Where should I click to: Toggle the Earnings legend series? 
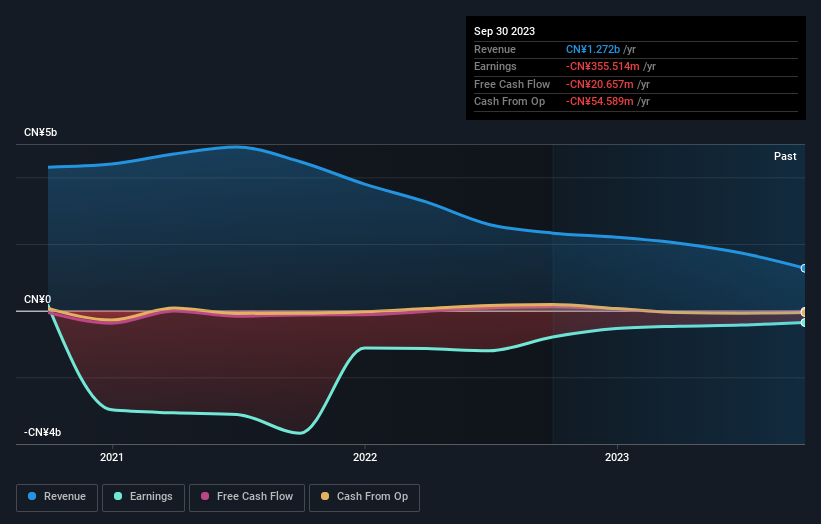[x=143, y=497]
